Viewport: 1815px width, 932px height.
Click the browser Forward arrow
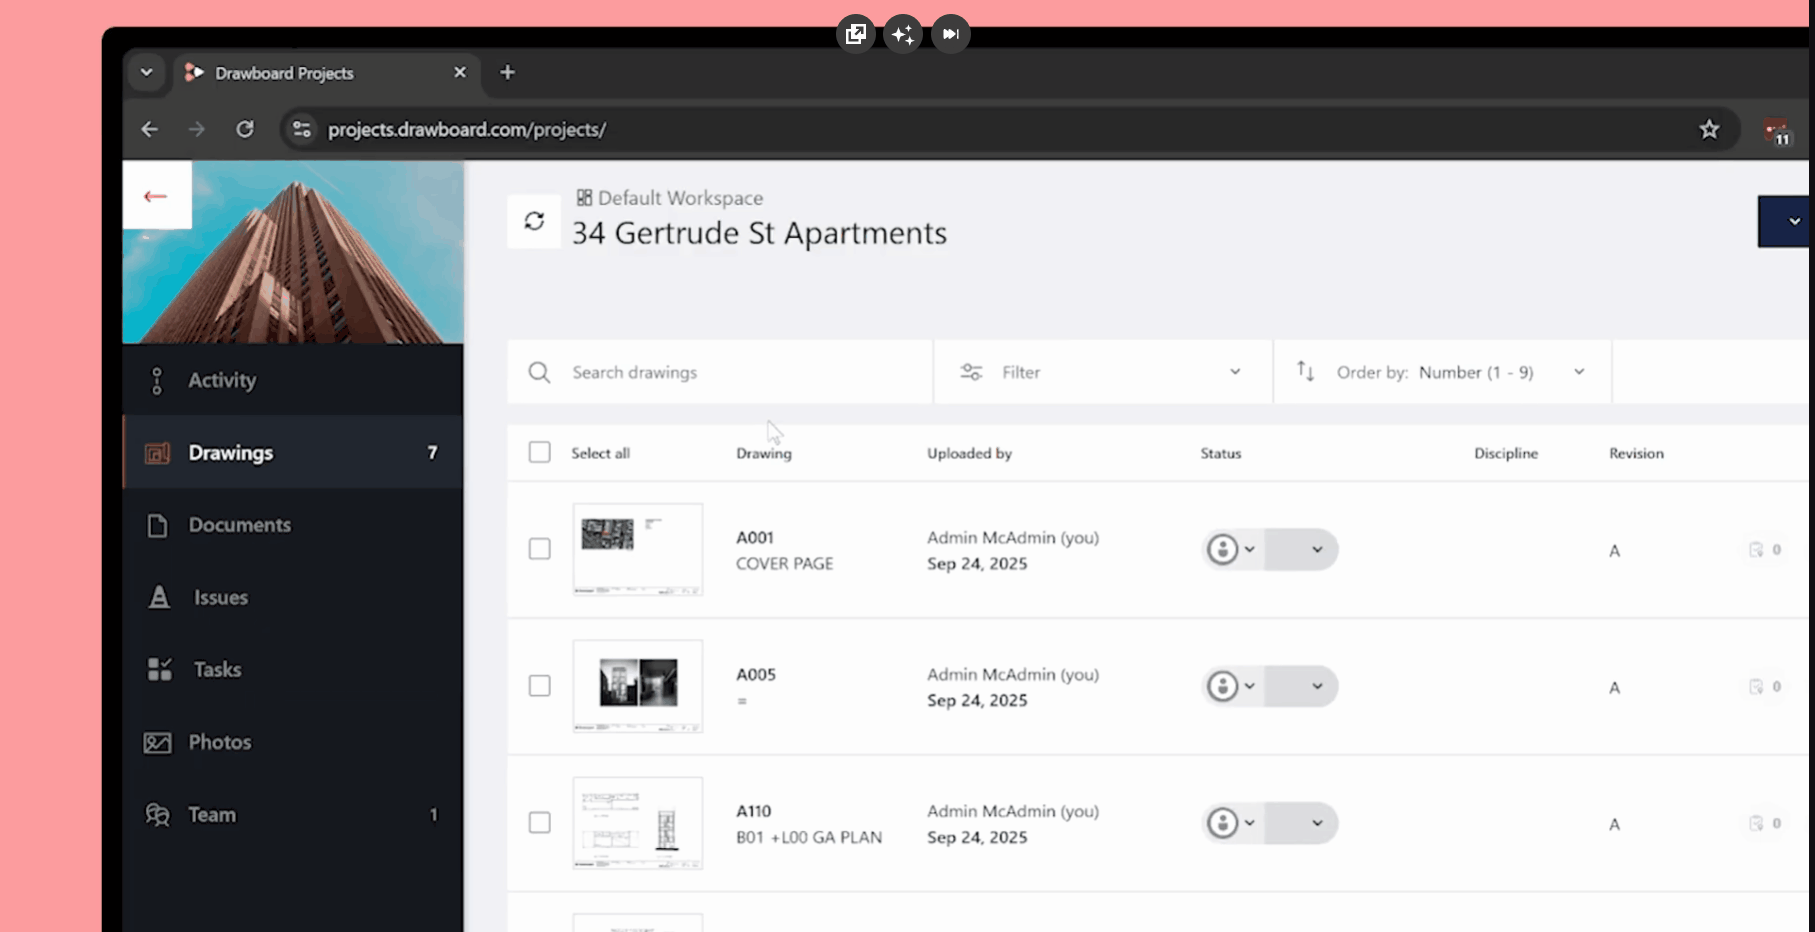pyautogui.click(x=196, y=129)
